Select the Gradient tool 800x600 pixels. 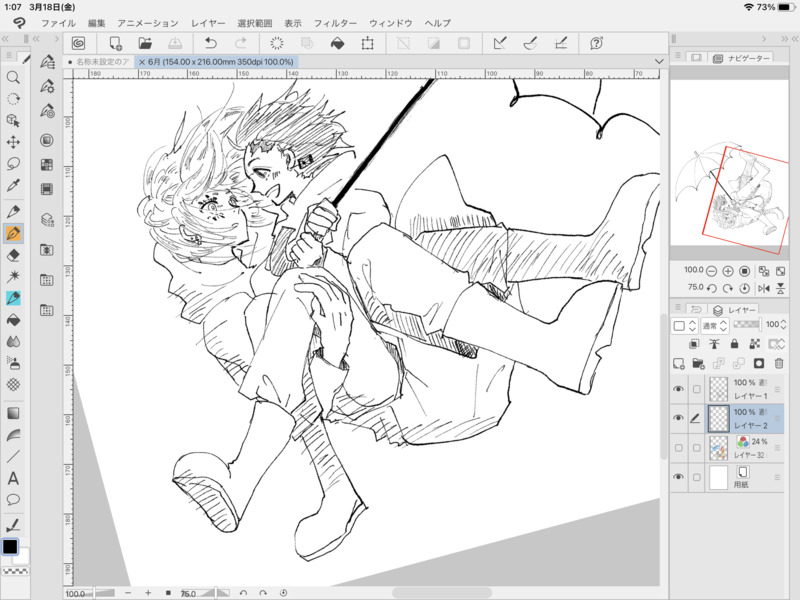click(x=13, y=413)
